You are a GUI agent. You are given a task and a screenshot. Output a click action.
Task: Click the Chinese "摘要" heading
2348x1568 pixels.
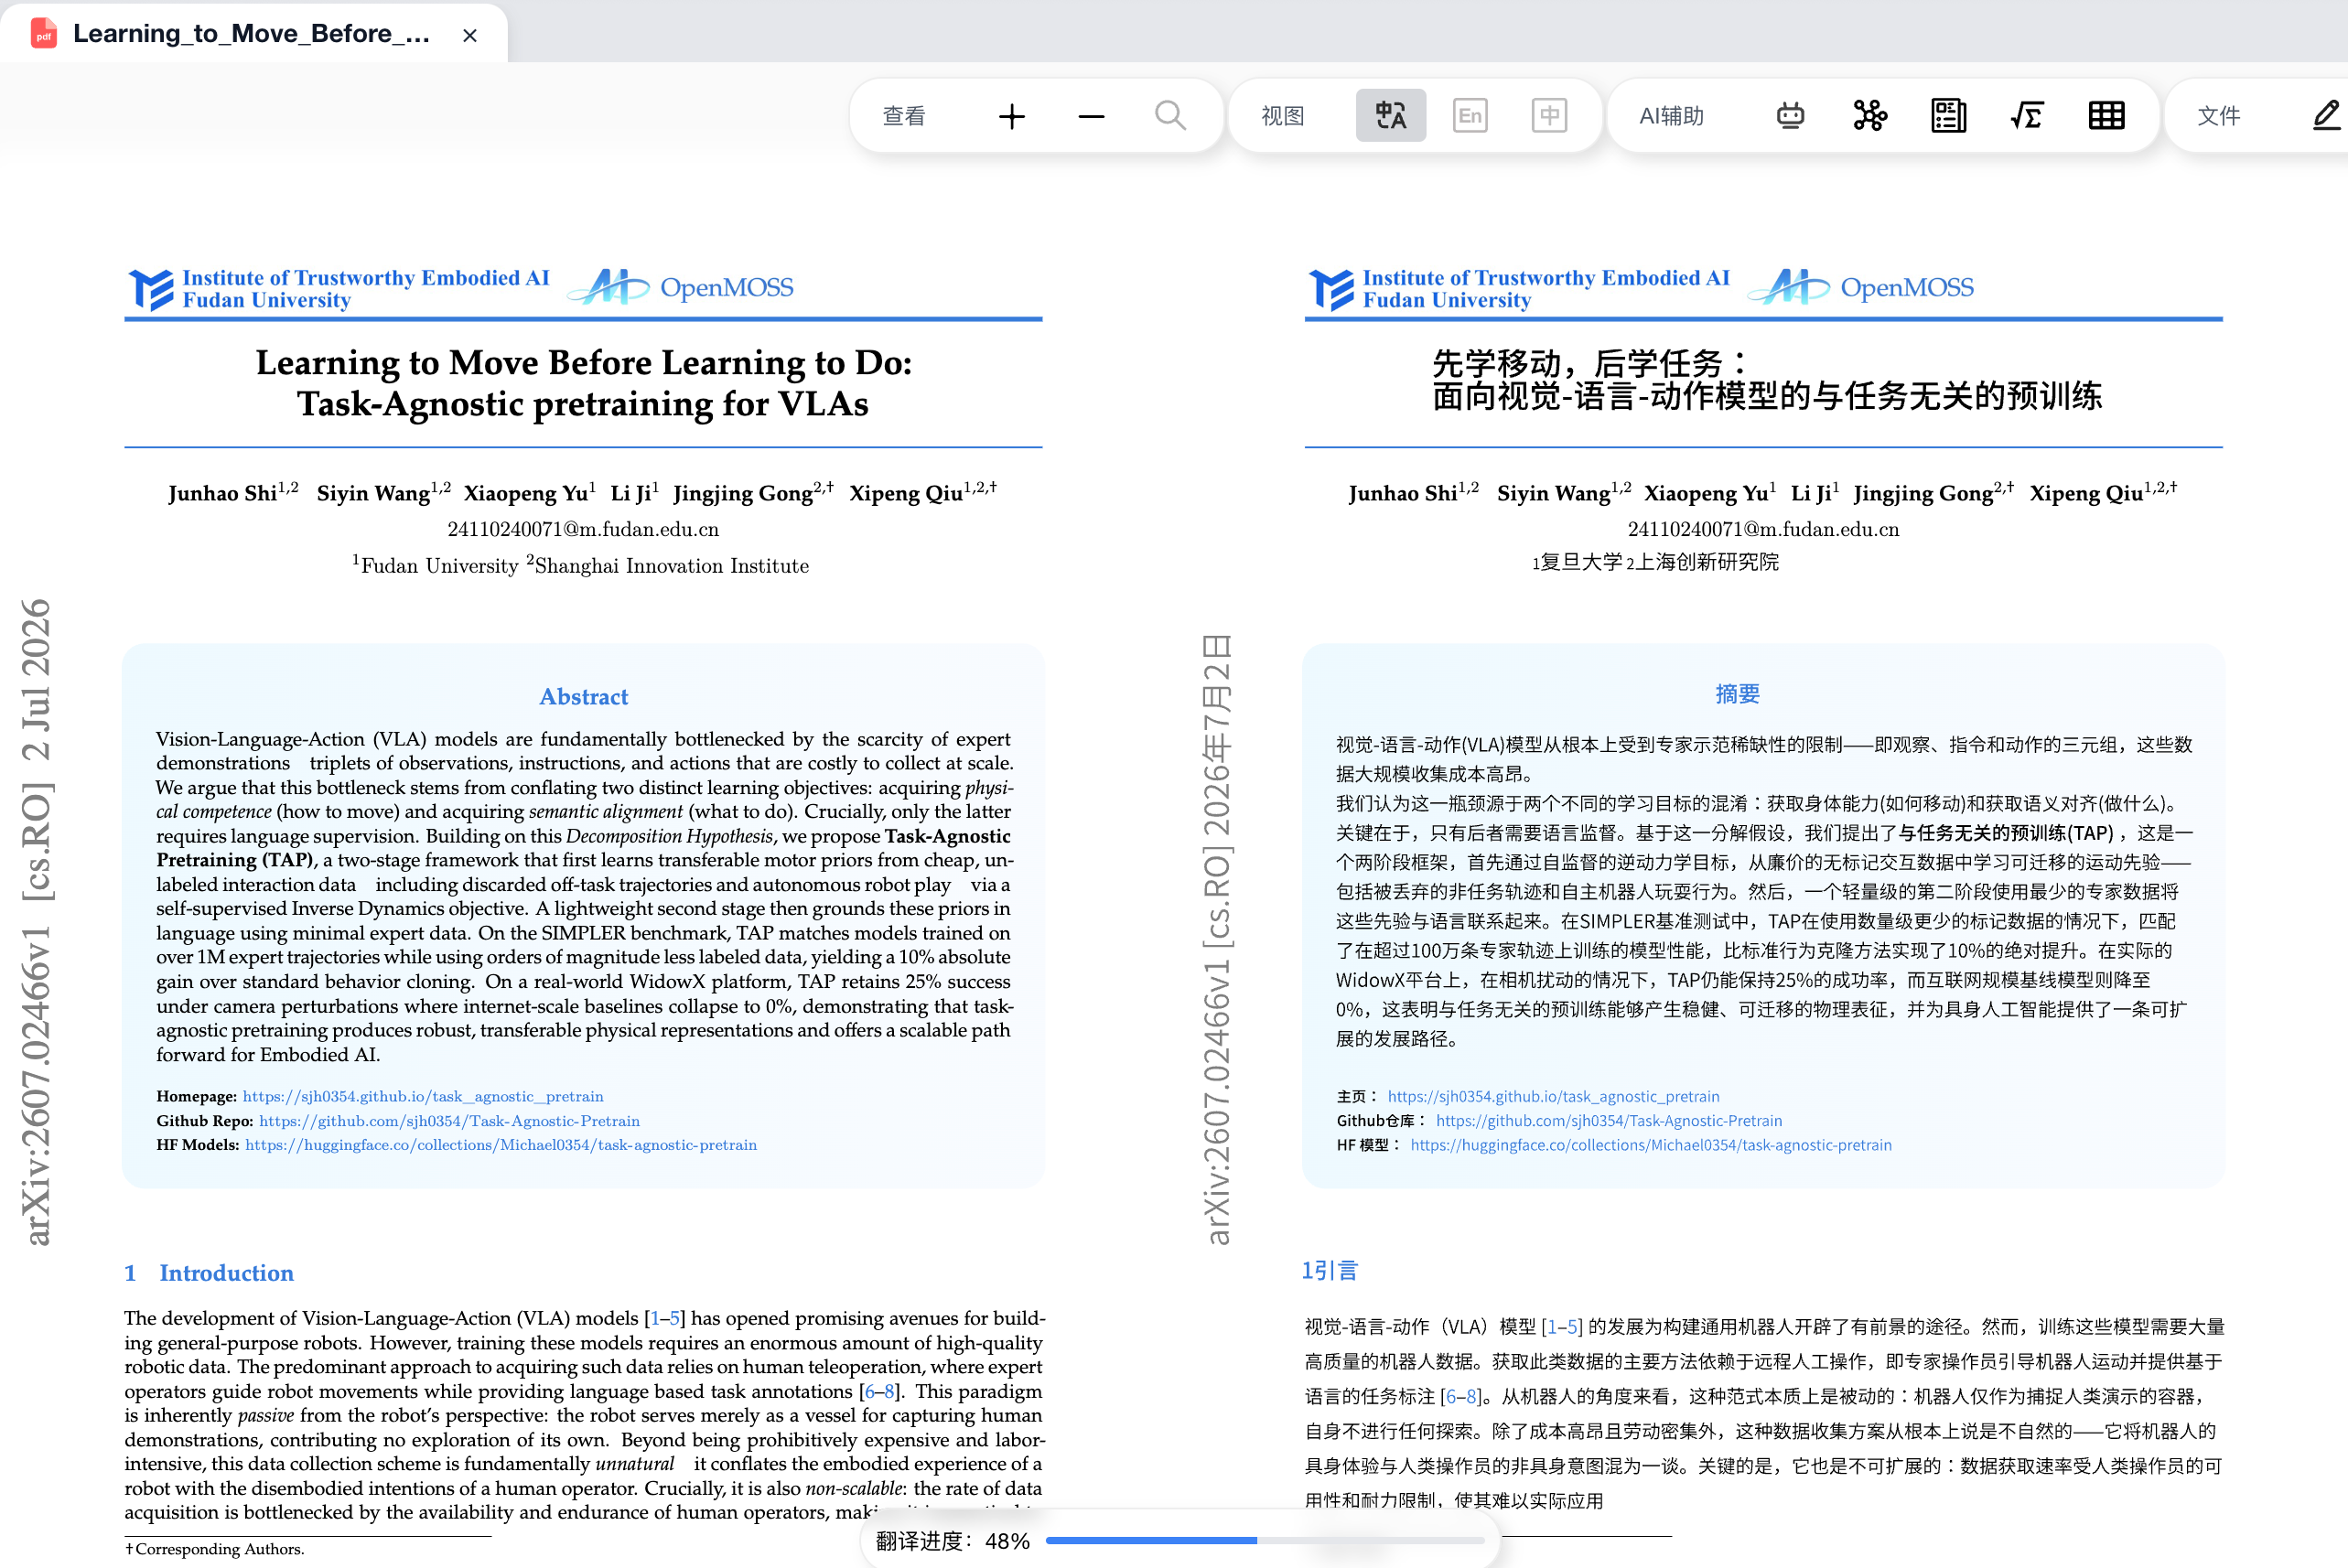1737,694
